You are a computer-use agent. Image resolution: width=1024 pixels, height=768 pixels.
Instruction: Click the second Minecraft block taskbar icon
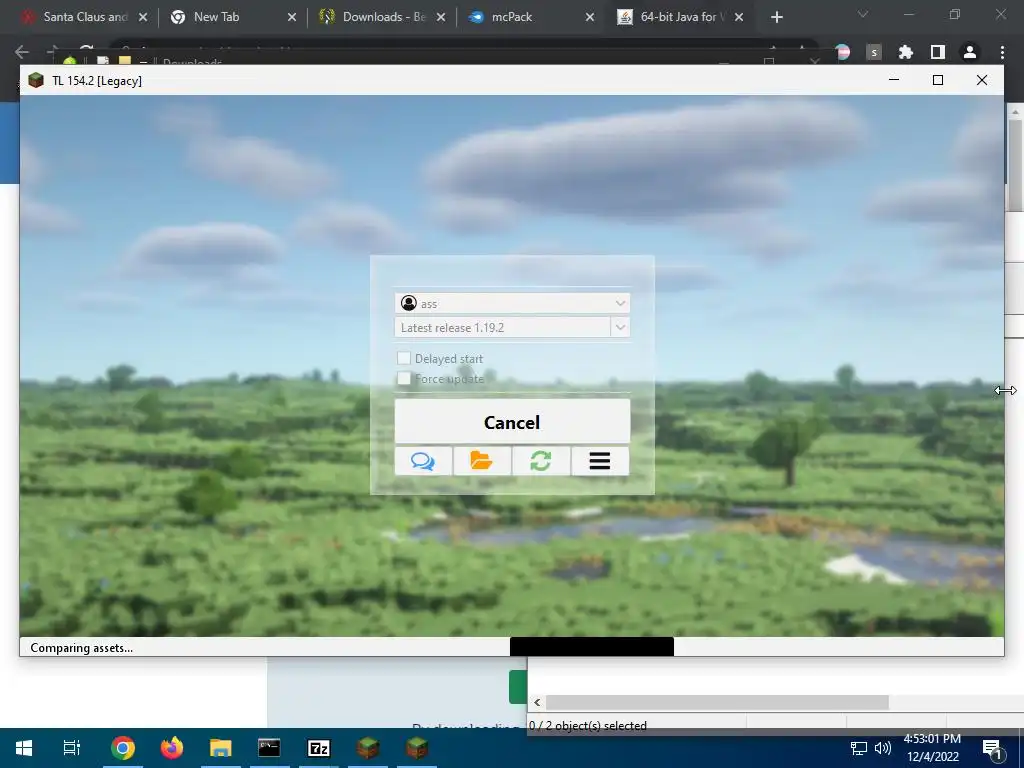(x=417, y=748)
